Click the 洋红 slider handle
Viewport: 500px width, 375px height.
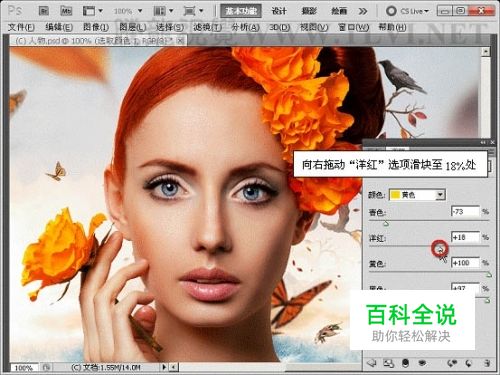(440, 249)
